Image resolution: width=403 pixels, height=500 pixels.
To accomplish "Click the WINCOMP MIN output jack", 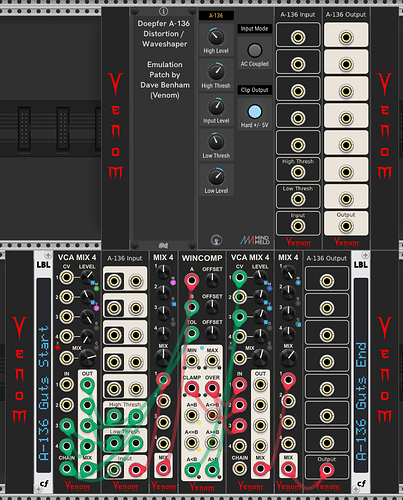I will coord(192,360).
